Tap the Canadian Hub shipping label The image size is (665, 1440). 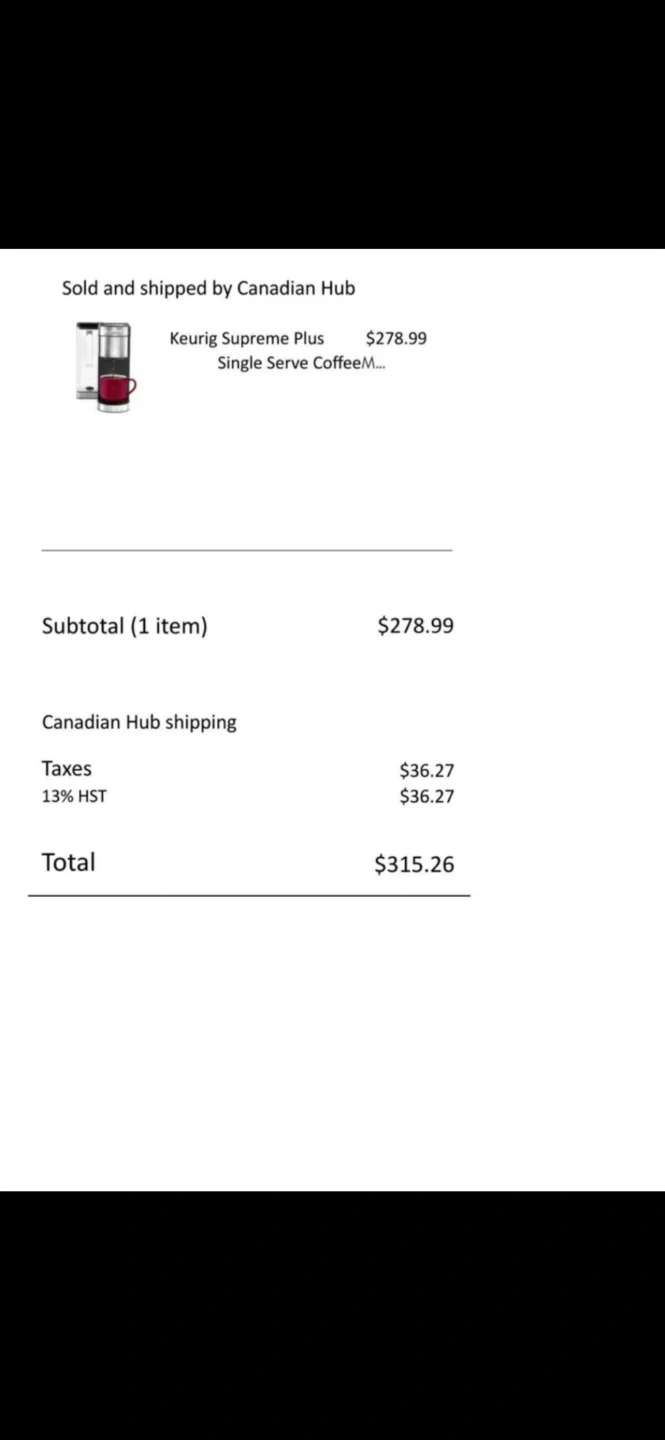(x=139, y=722)
